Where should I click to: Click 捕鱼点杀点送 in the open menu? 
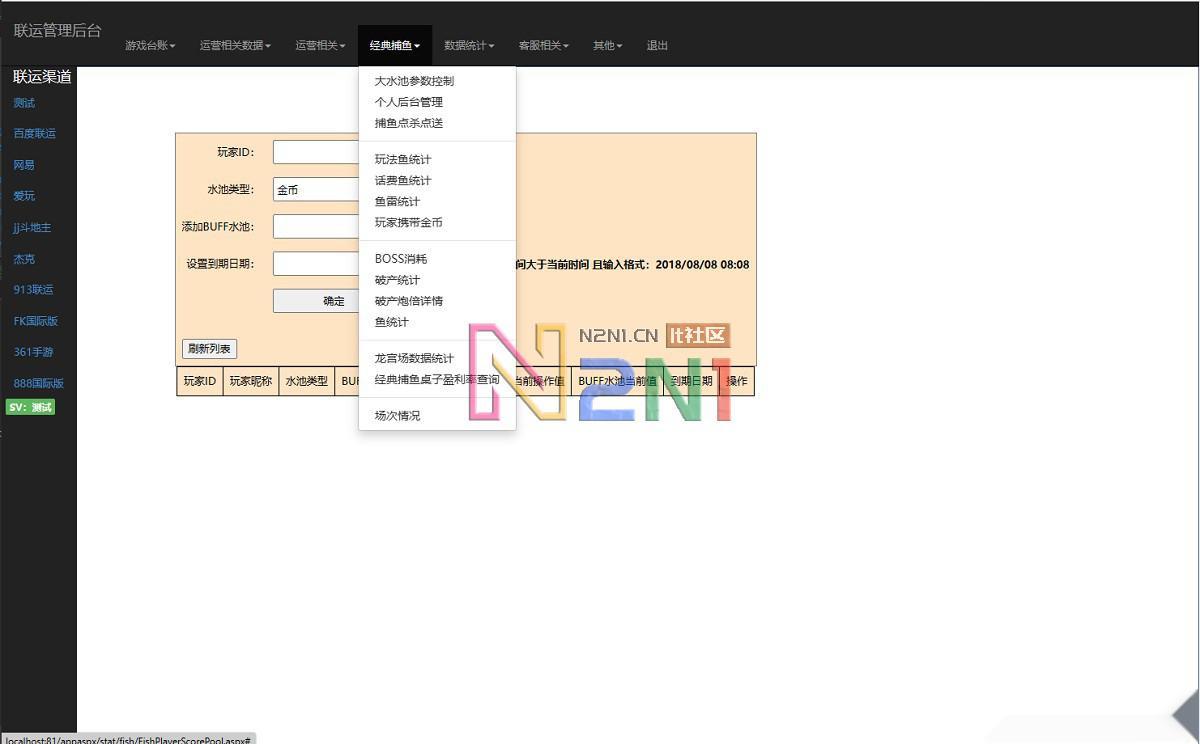coord(408,122)
